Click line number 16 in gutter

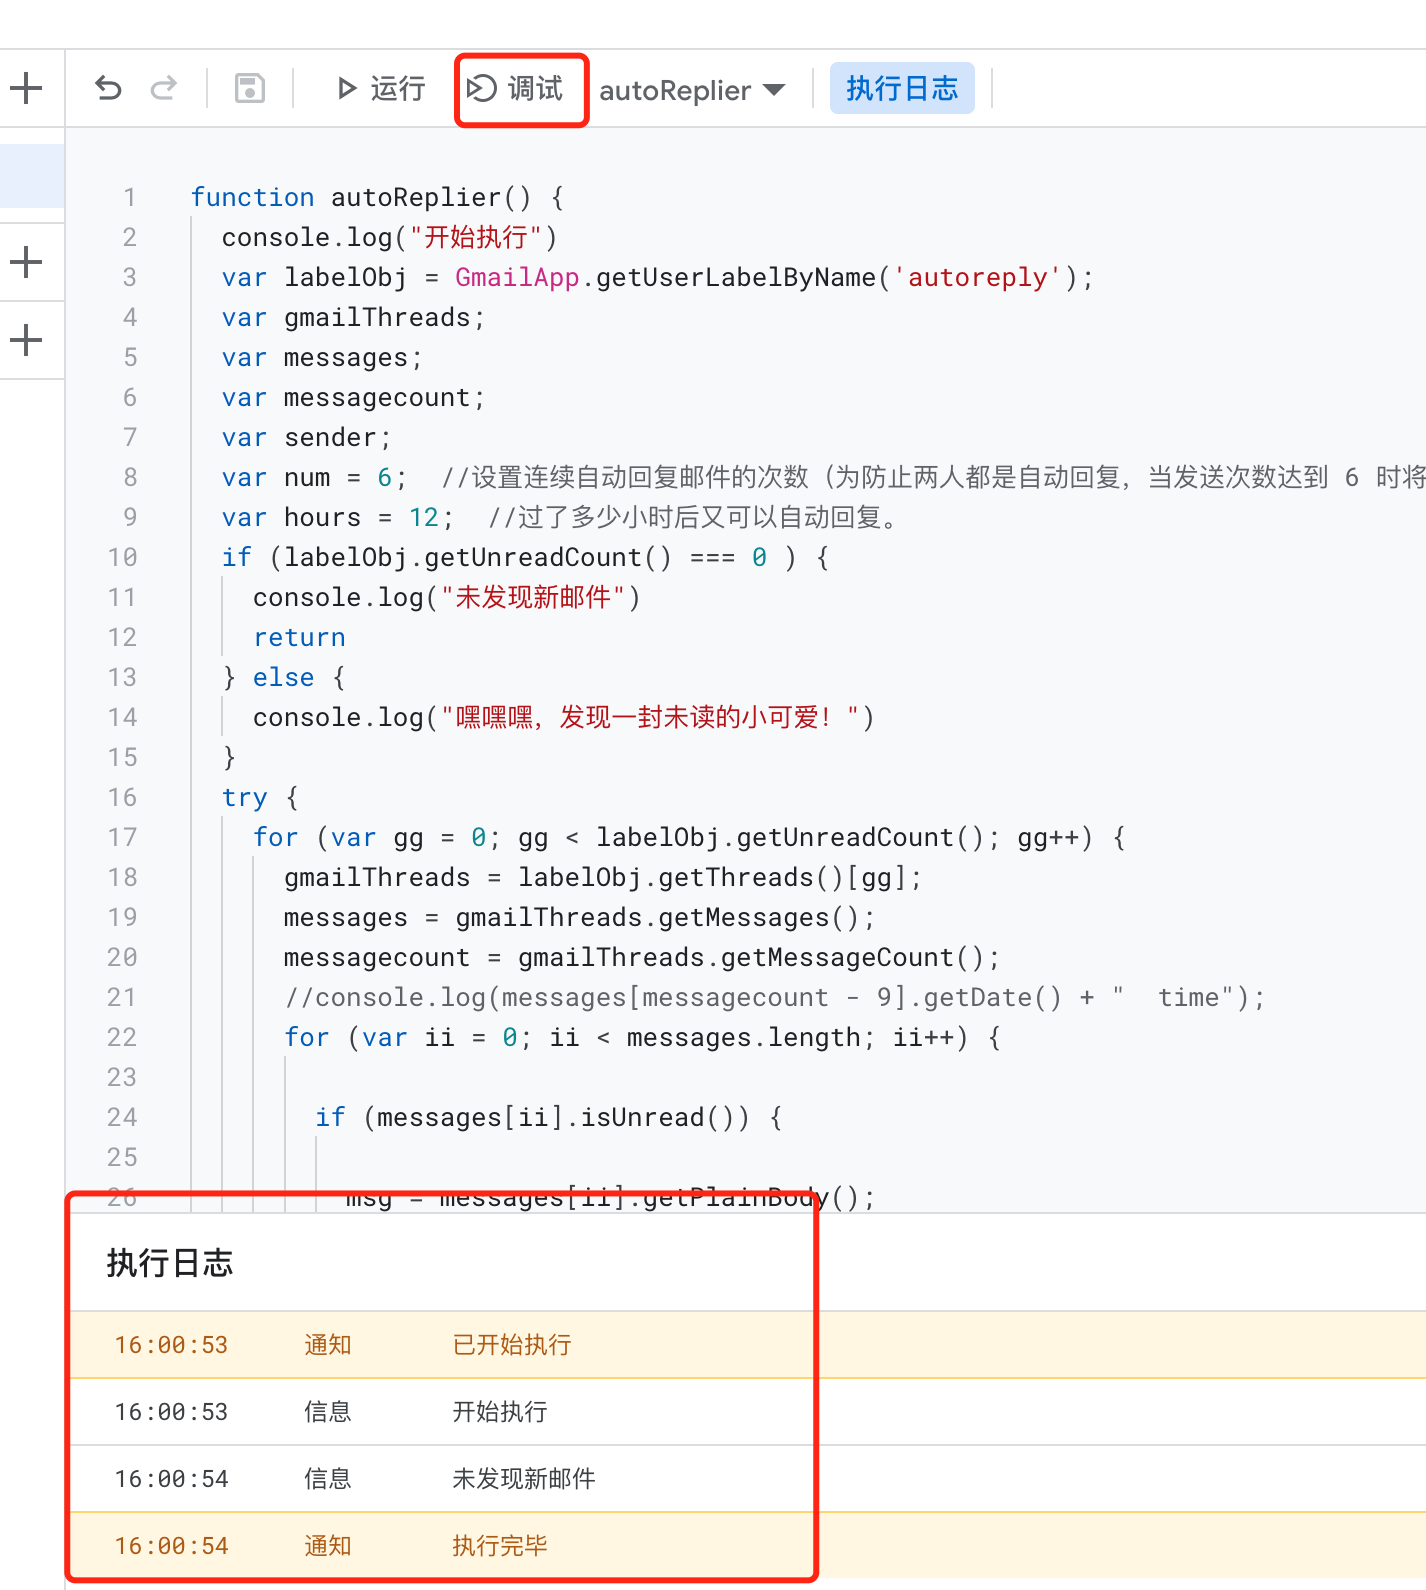[x=122, y=797]
